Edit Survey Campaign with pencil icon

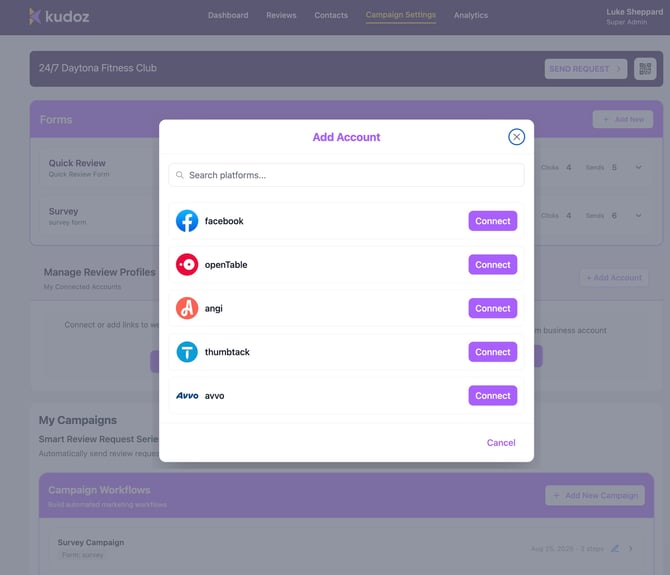[x=615, y=548]
